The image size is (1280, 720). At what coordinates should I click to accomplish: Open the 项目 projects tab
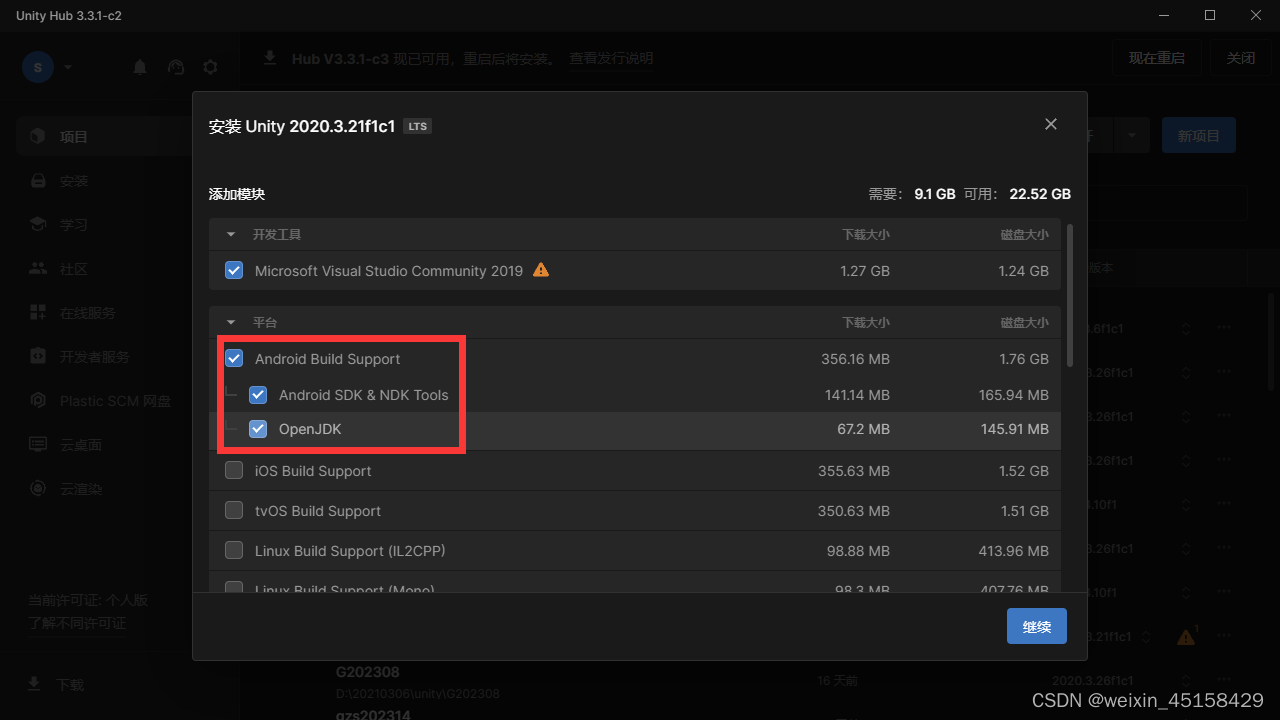tap(120, 137)
